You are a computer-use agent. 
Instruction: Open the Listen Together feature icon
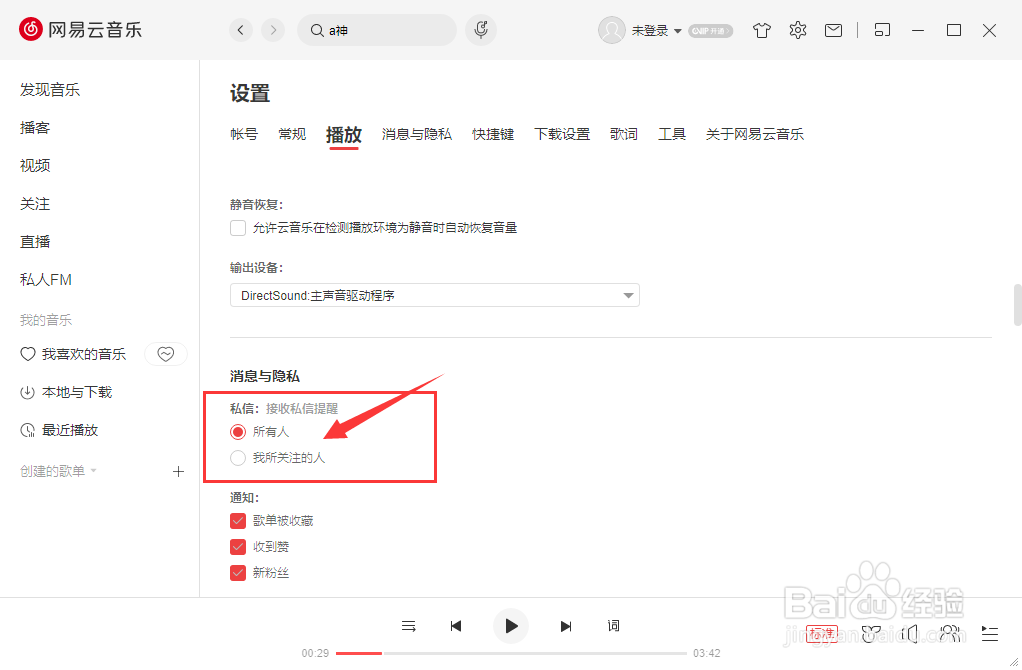point(950,634)
